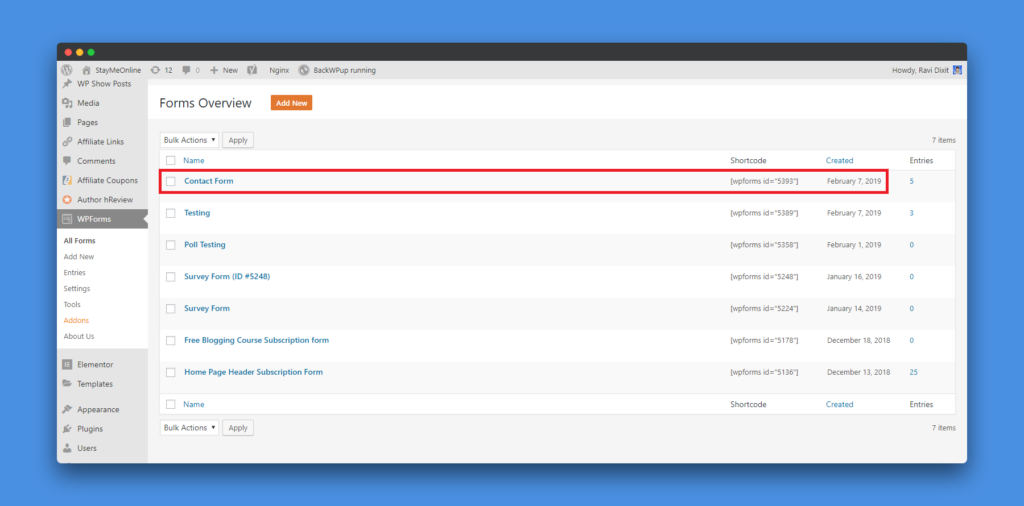Click the comments bubble icon in admin bar
The height and width of the screenshot is (506, 1024).
pyautogui.click(x=186, y=70)
